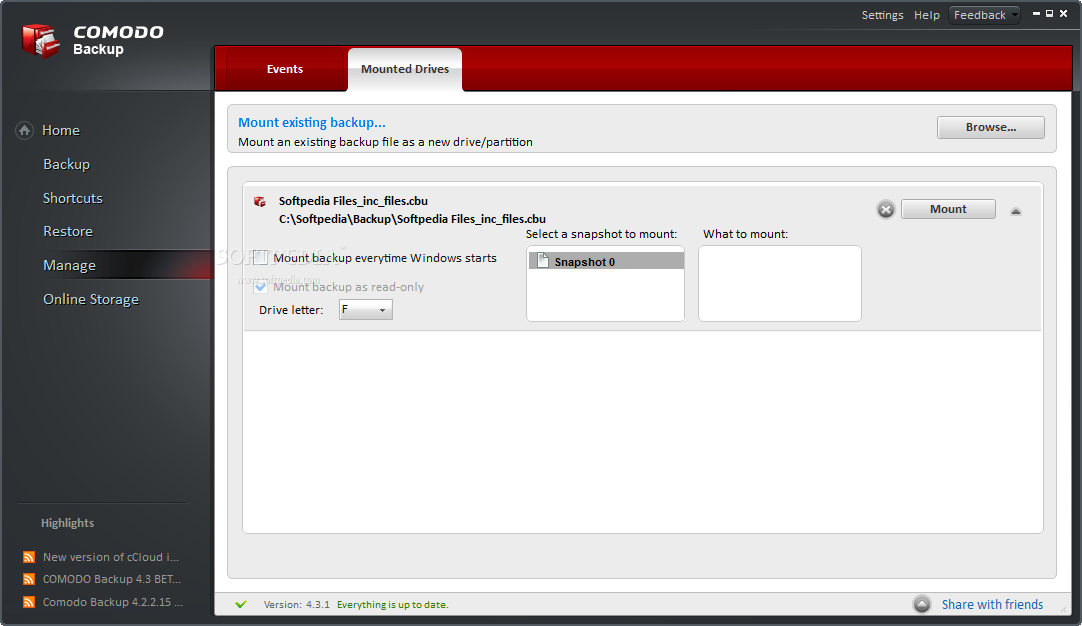Click the Softpedia Files_inc_files.cbu title

353,201
